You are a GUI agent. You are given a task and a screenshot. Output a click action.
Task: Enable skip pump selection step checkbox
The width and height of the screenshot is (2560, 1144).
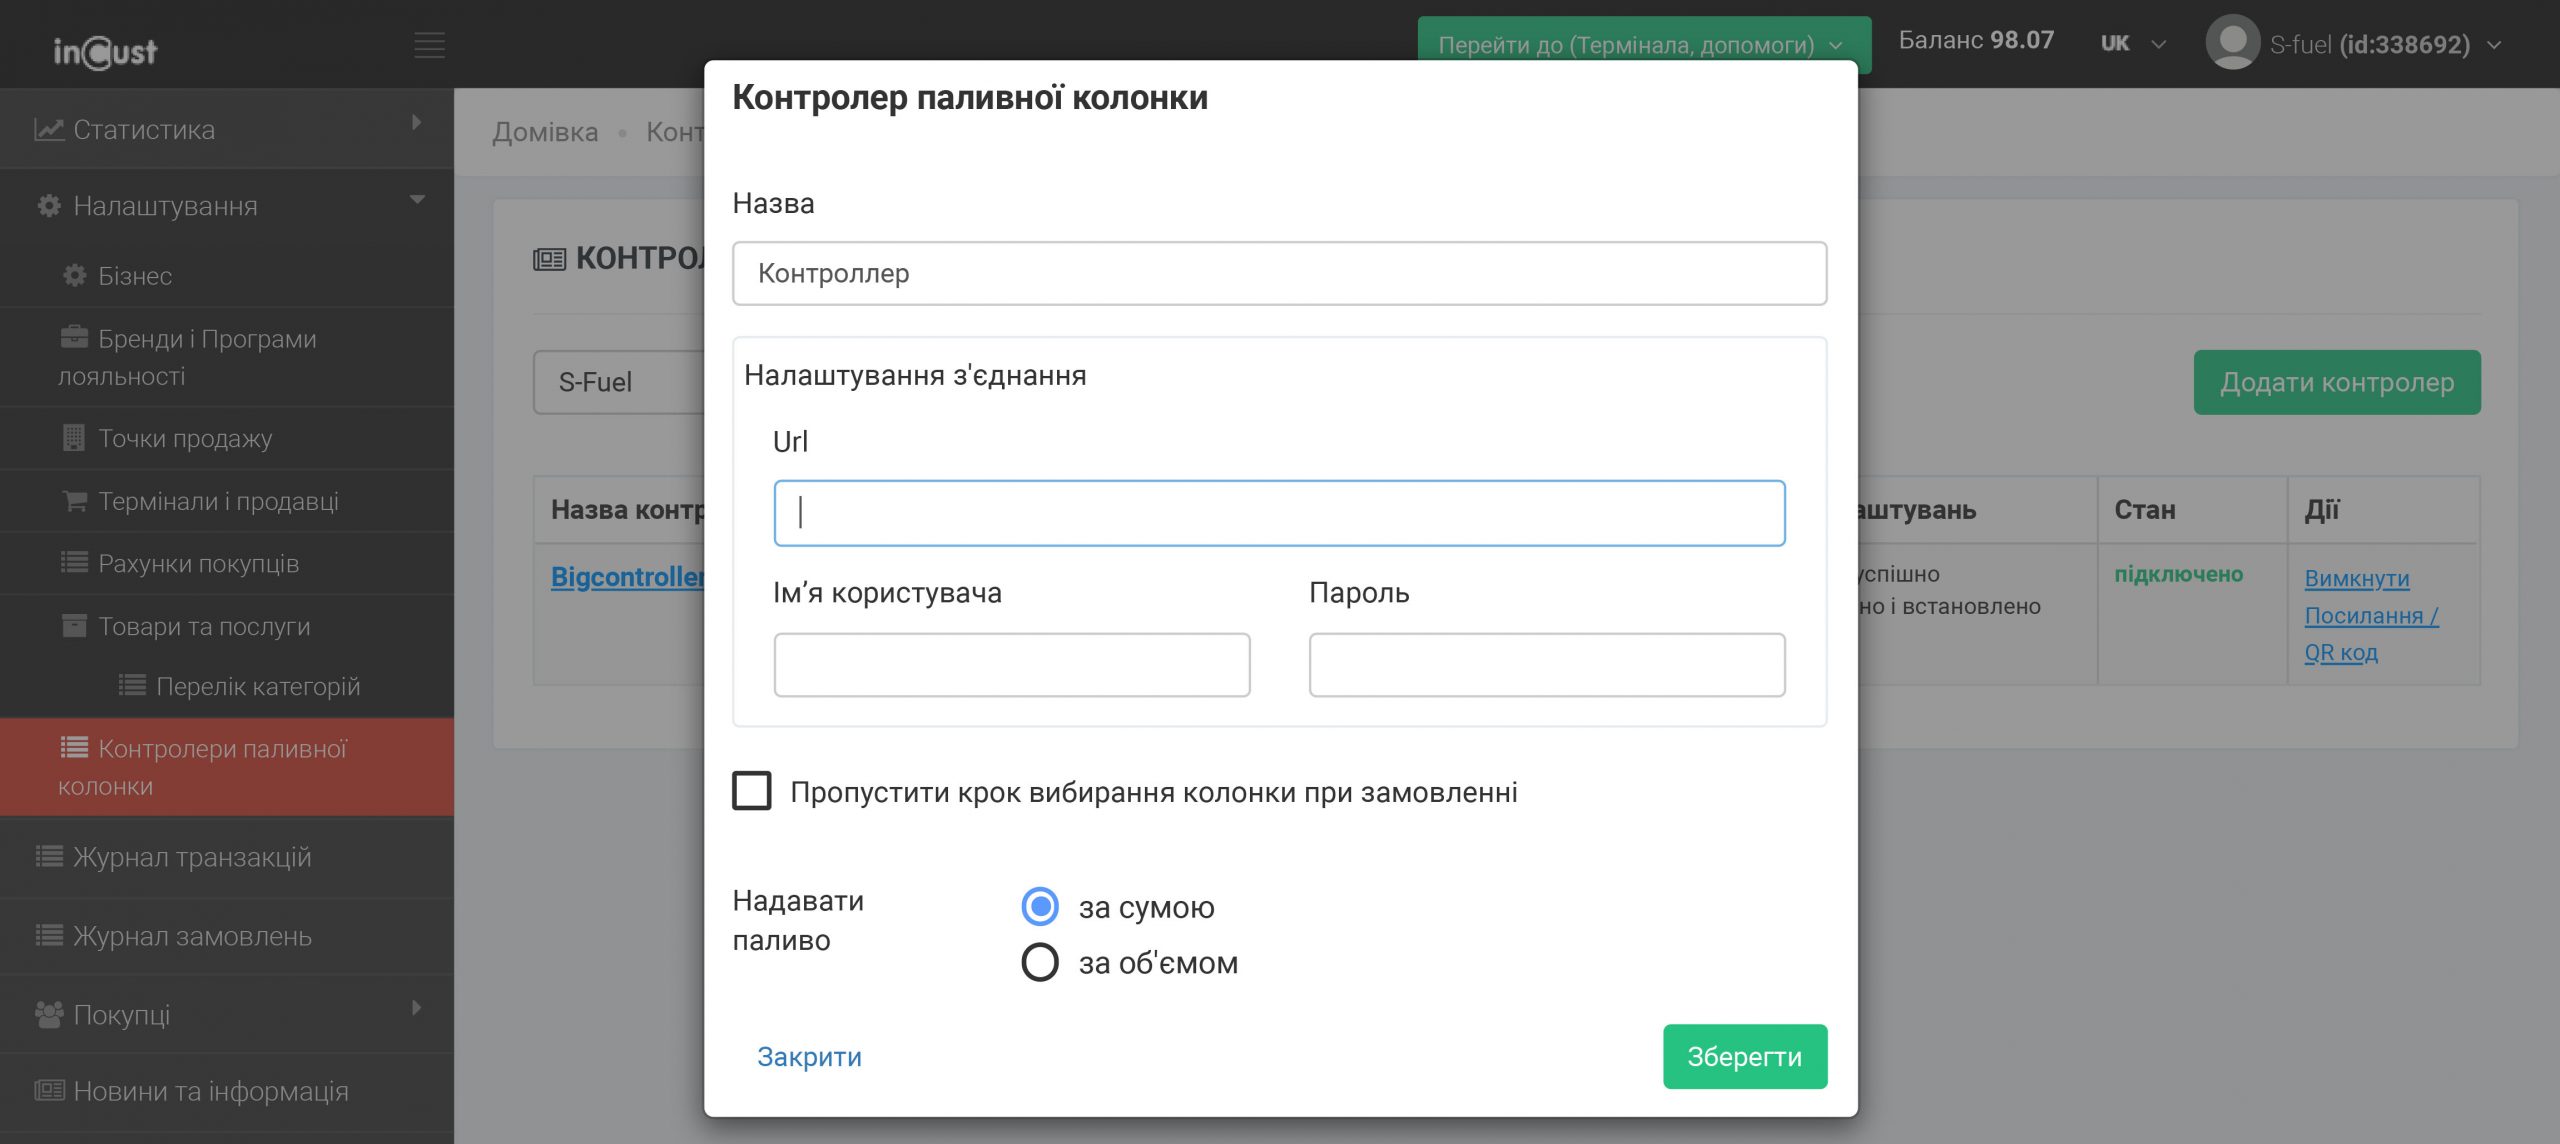coord(752,790)
